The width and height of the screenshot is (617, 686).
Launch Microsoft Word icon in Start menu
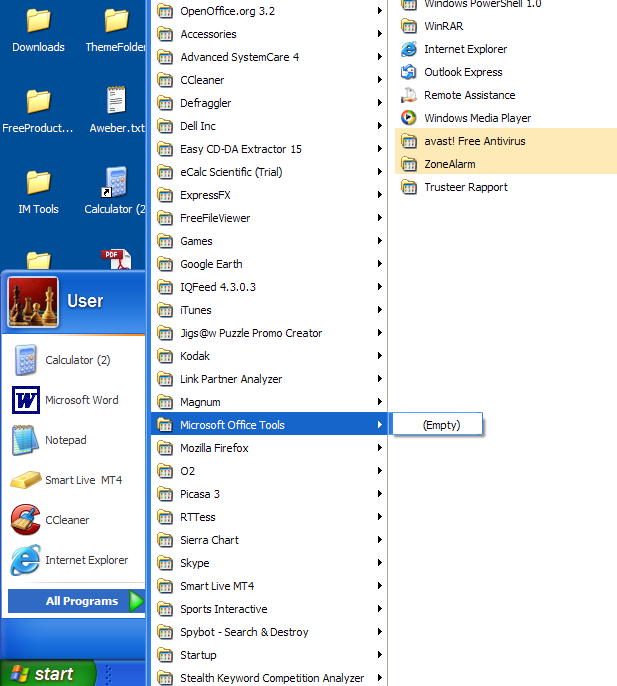(26, 400)
